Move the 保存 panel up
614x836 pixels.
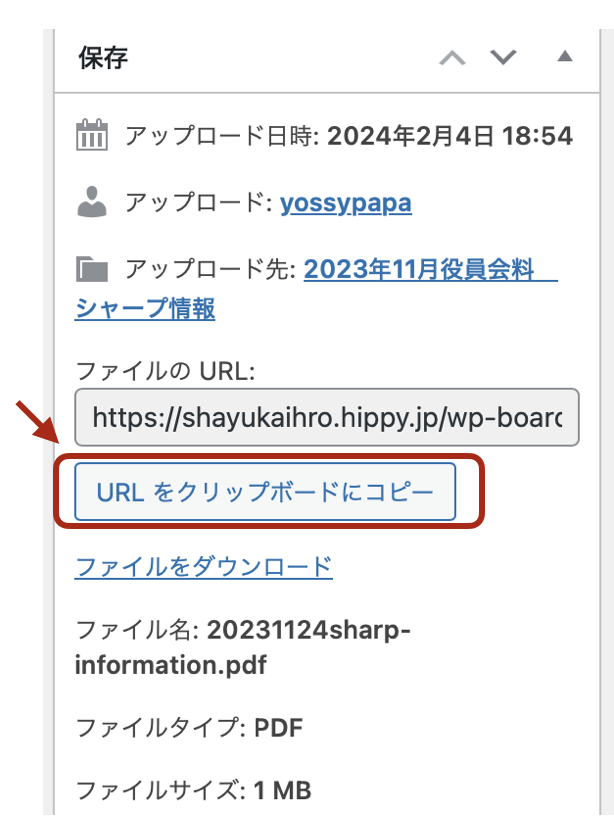(453, 58)
